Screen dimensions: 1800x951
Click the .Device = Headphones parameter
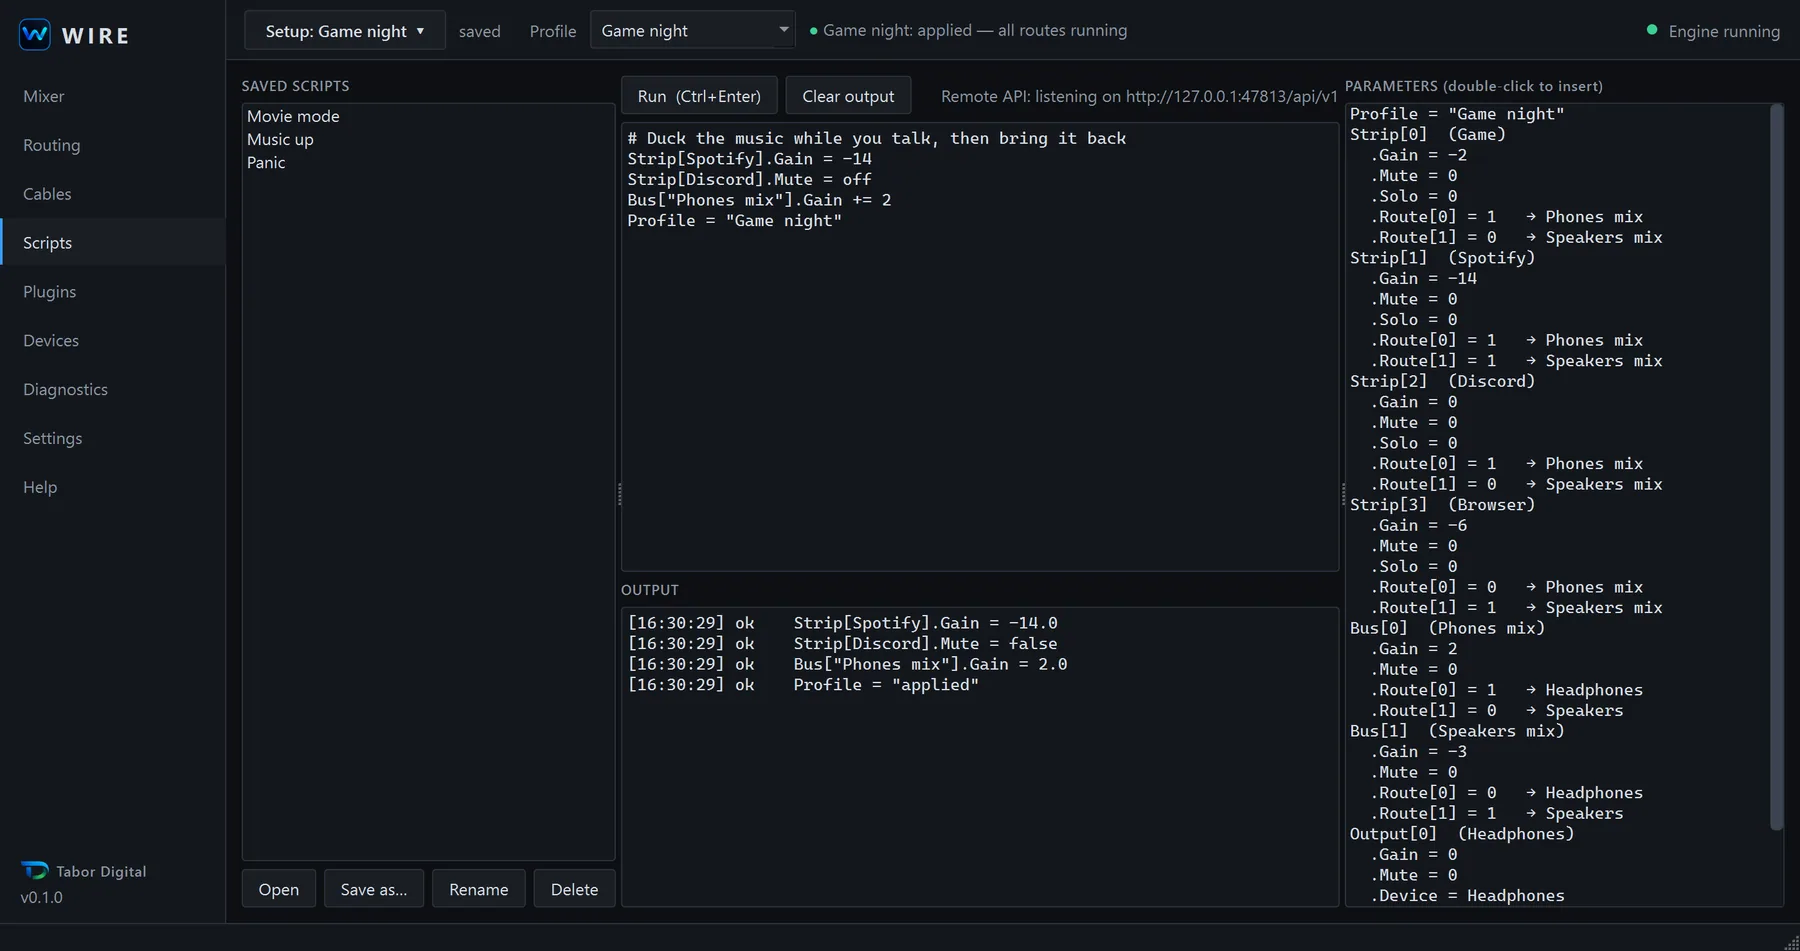click(x=1558, y=896)
